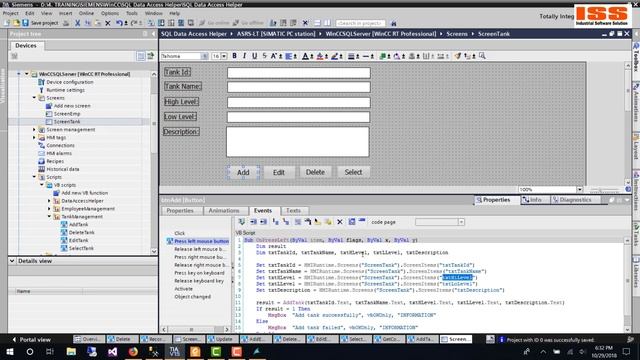The width and height of the screenshot is (640, 360).
Task: Open the 100% zoom level dropdown
Action: [x=579, y=189]
